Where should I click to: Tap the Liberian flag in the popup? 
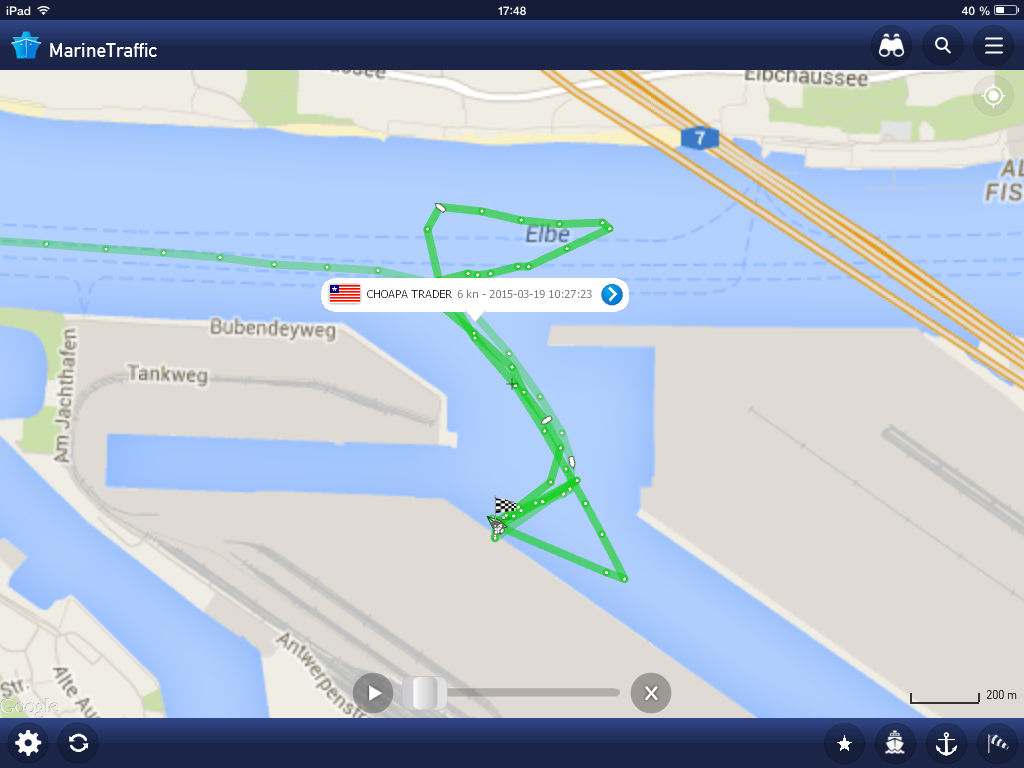point(345,294)
